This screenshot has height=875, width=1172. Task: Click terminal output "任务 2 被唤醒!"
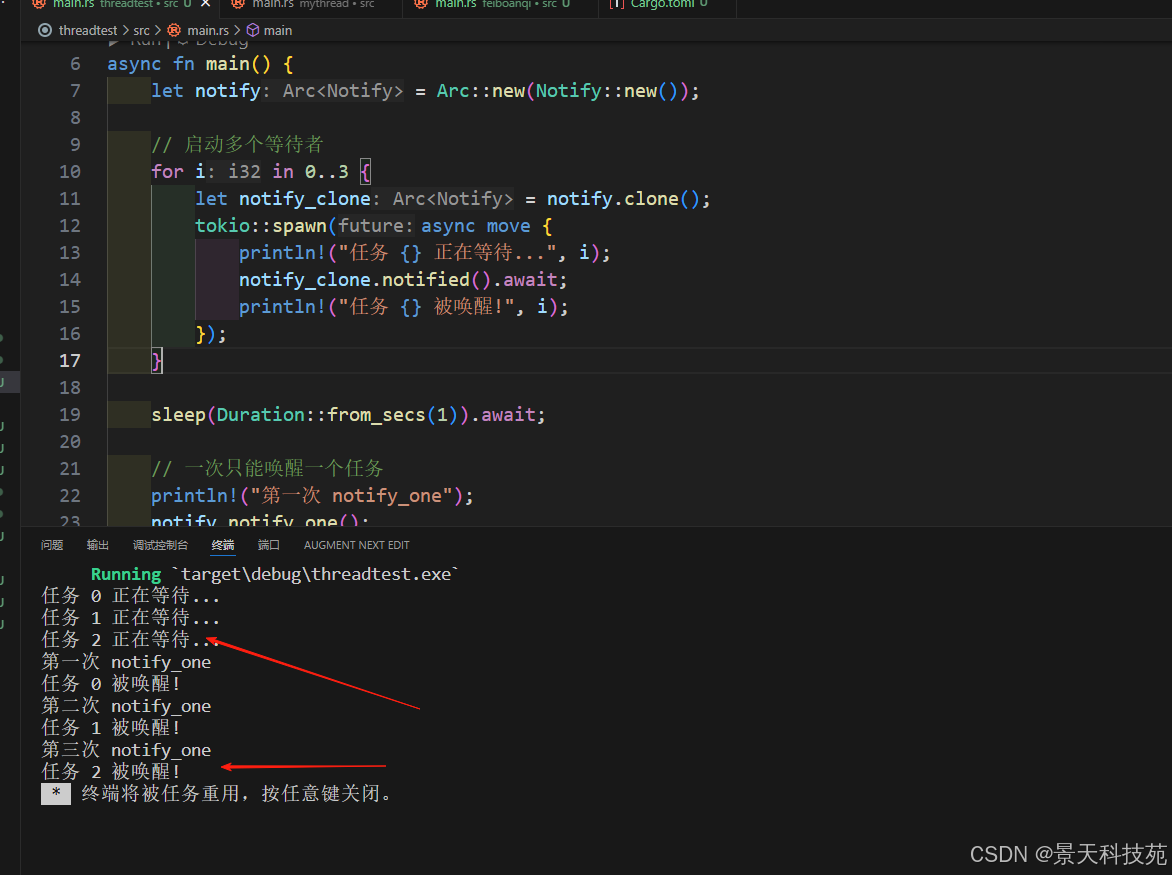pos(111,772)
